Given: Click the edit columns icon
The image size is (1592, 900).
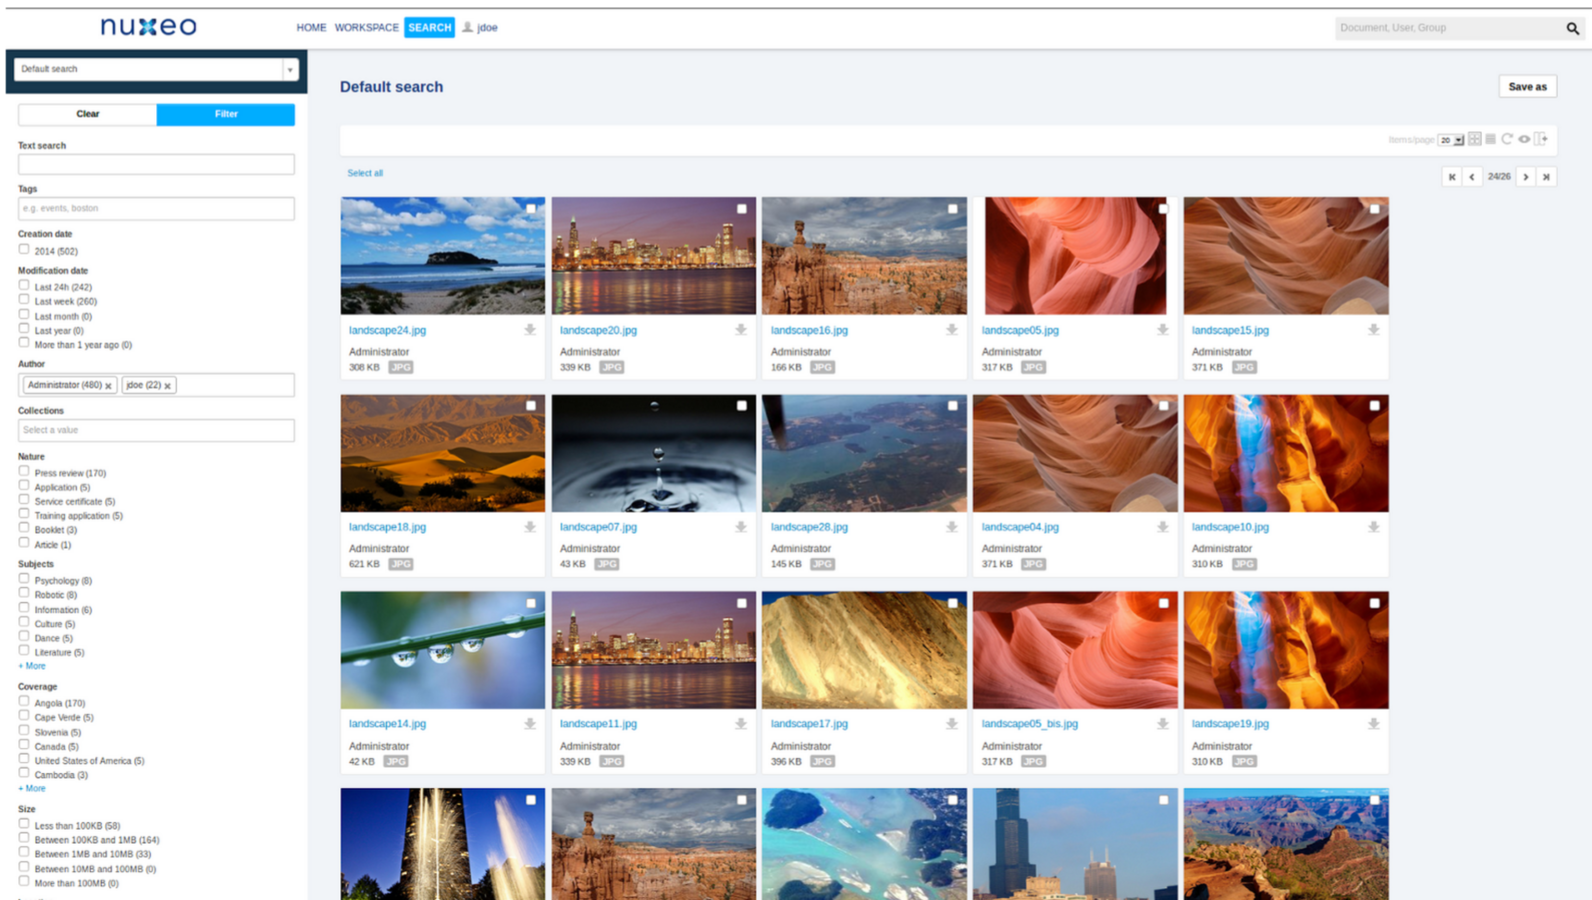Looking at the screenshot, I should [x=1541, y=139].
